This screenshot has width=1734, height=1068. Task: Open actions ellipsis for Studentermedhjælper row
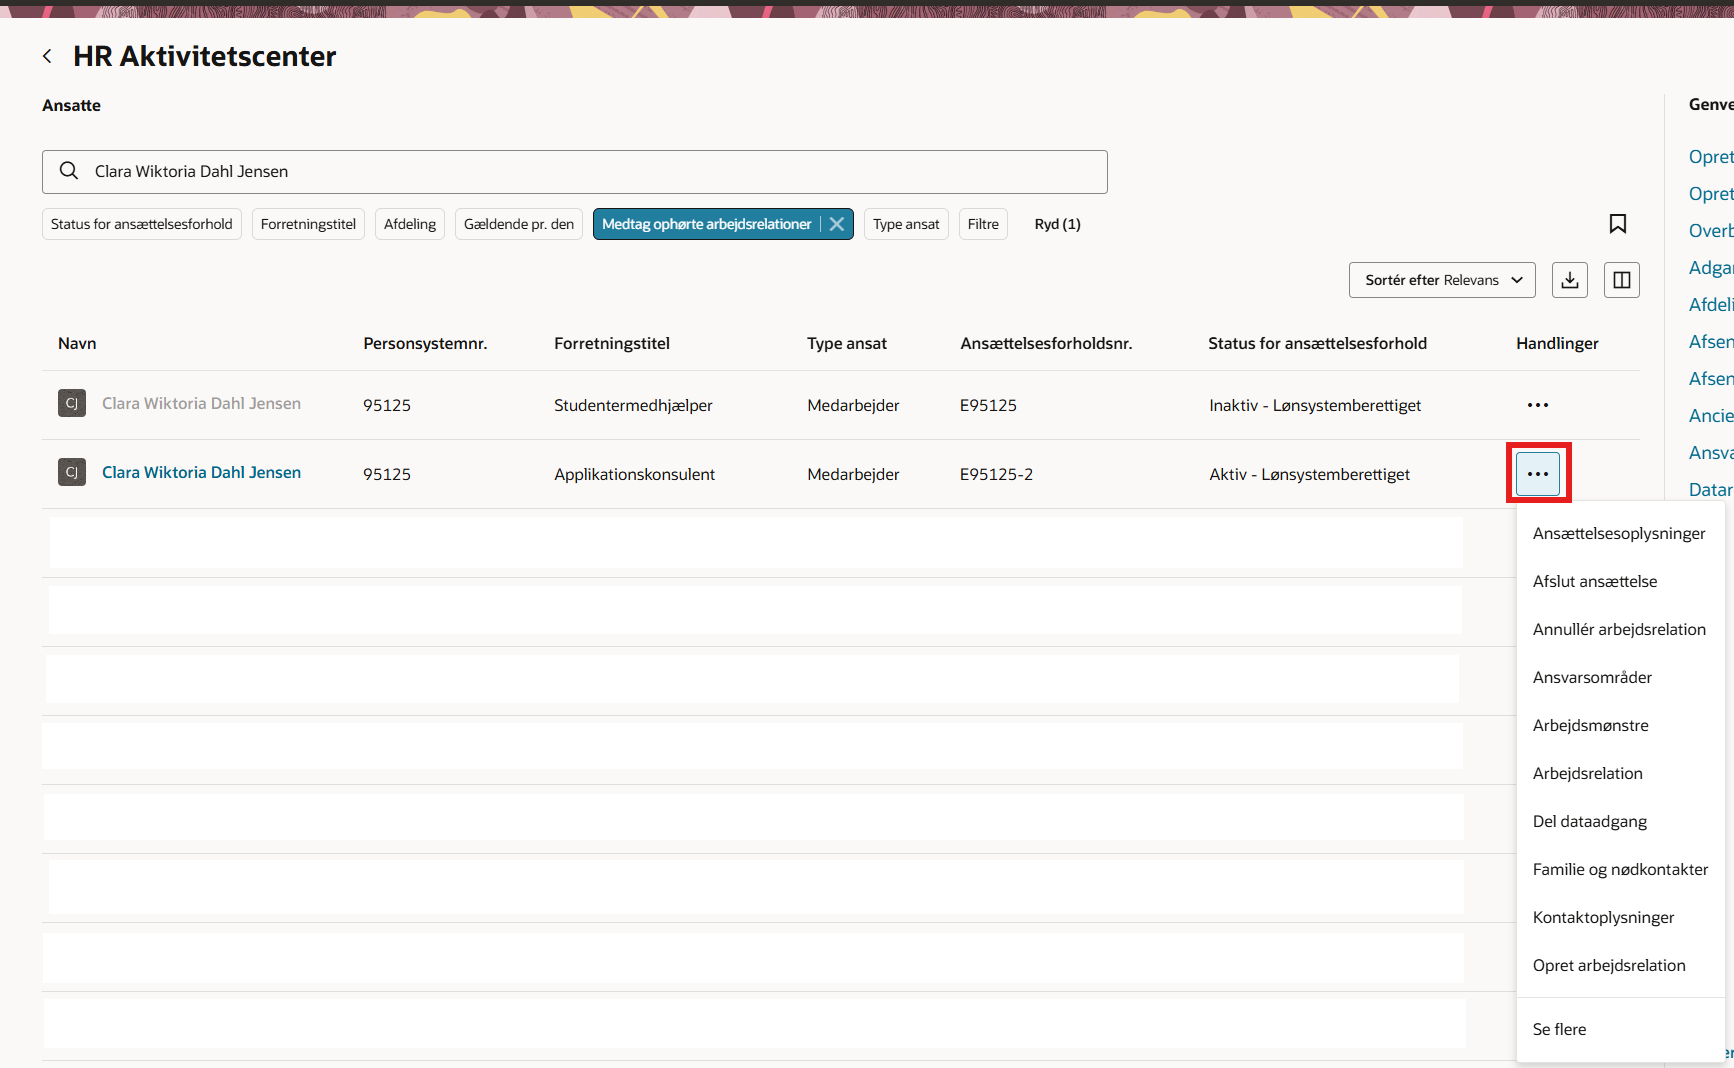click(x=1538, y=405)
